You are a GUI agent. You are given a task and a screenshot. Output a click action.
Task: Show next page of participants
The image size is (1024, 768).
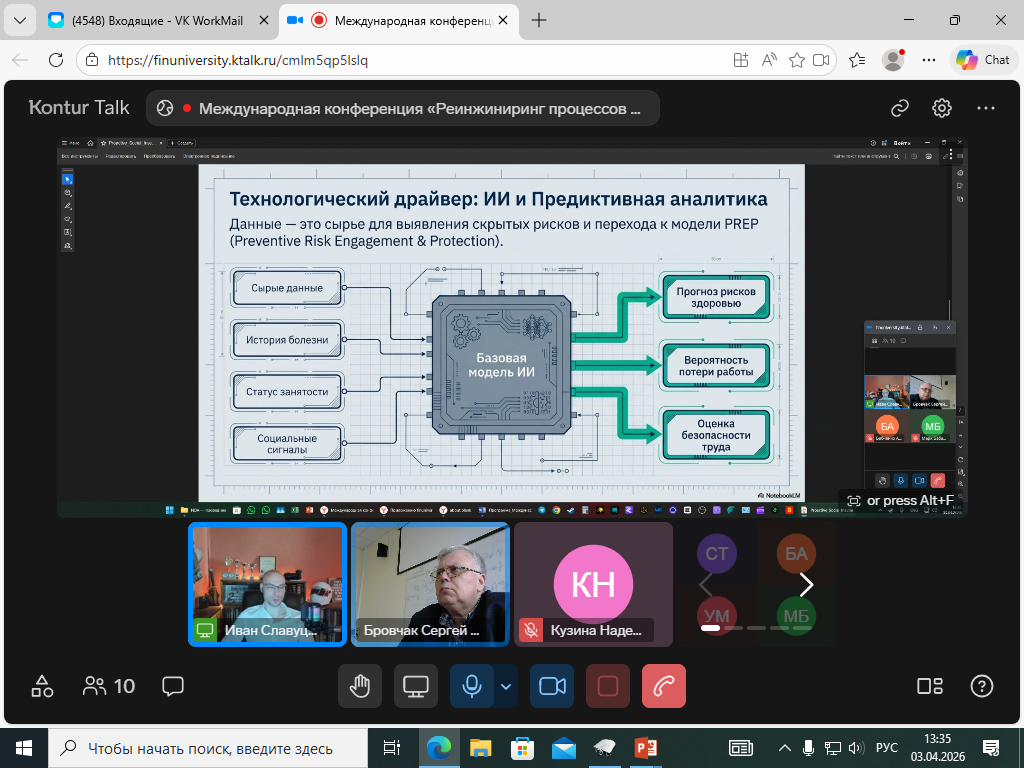pos(806,584)
